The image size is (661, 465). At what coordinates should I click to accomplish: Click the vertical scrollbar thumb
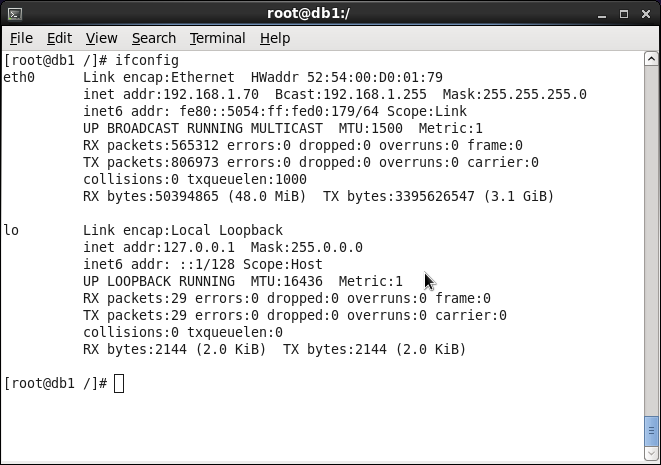click(x=651, y=430)
